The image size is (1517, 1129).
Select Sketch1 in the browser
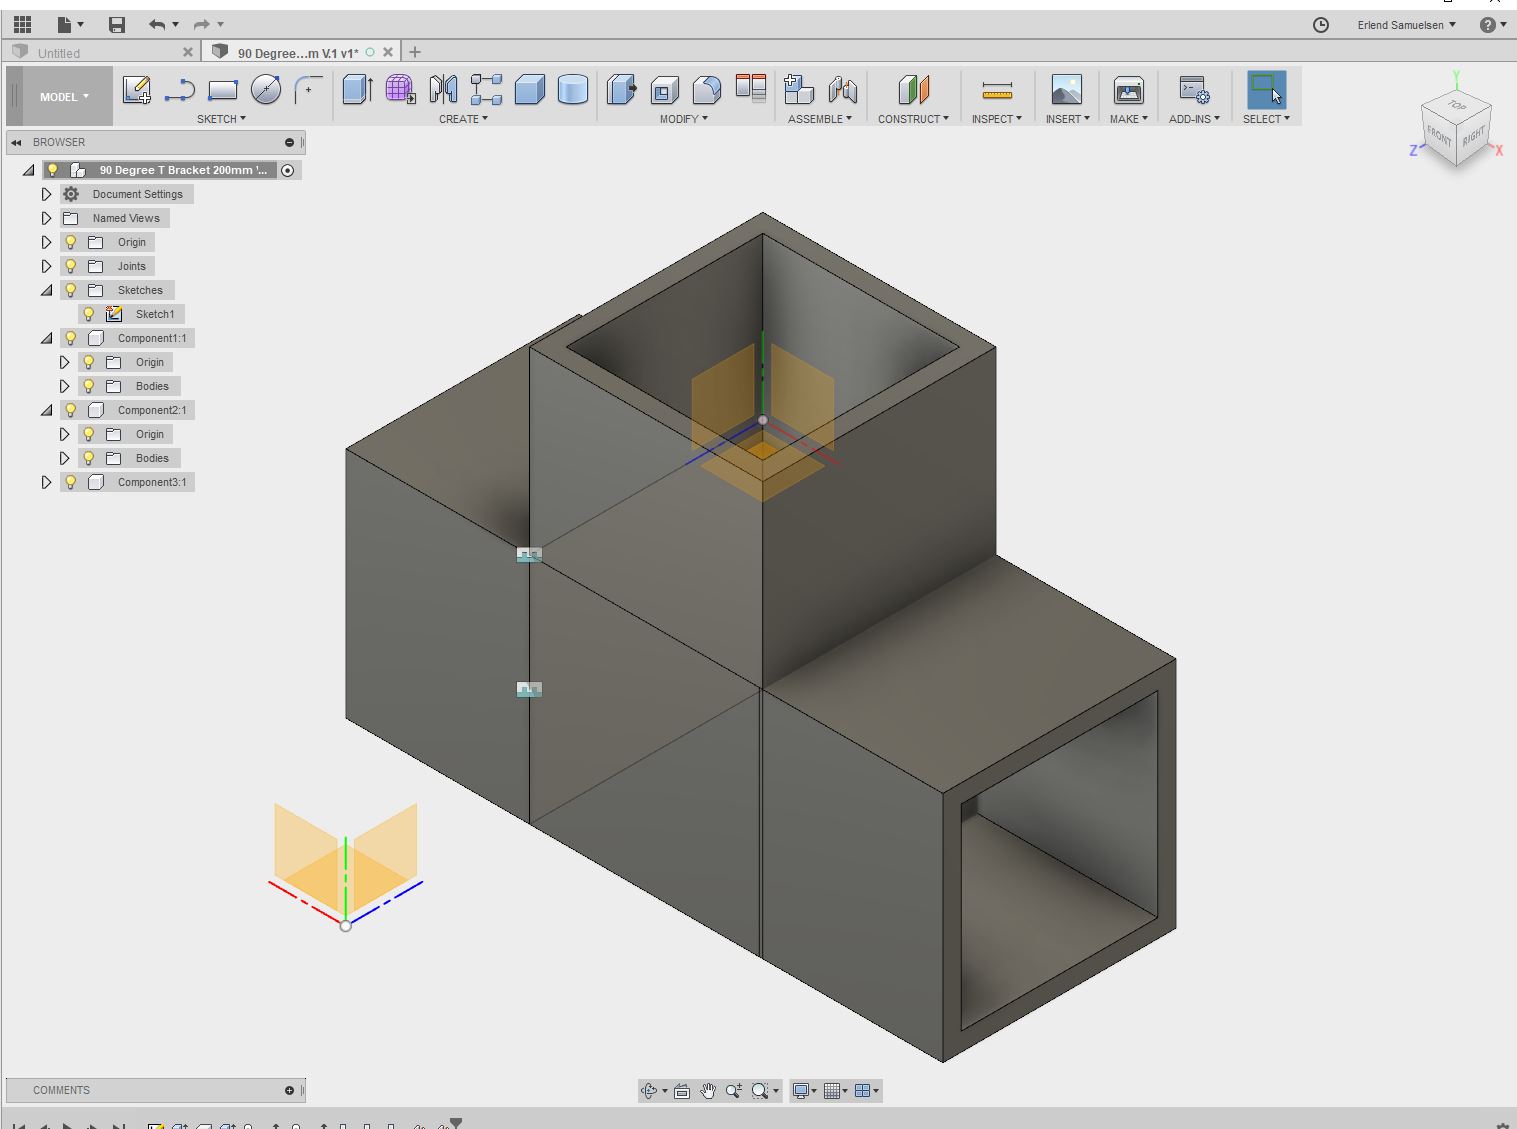[155, 314]
